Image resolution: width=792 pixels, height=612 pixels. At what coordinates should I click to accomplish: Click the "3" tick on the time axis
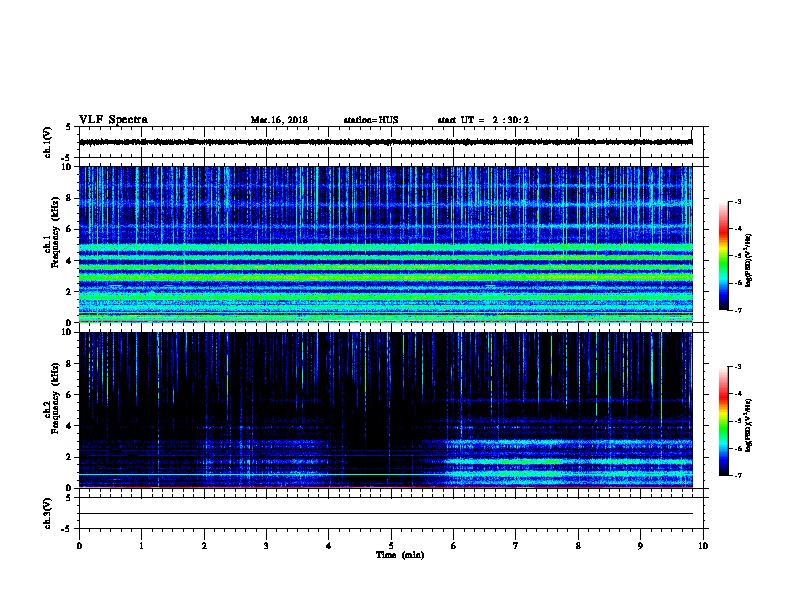(x=266, y=545)
